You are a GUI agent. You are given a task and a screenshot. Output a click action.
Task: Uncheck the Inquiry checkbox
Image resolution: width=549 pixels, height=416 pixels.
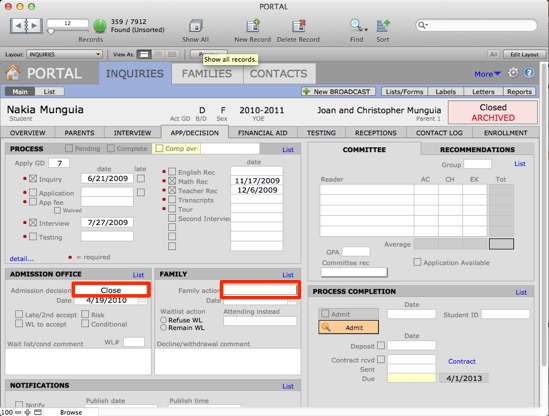coord(33,179)
